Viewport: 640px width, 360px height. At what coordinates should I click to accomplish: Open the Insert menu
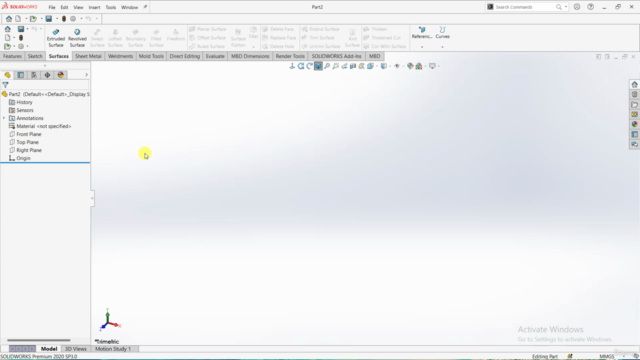pyautogui.click(x=94, y=7)
